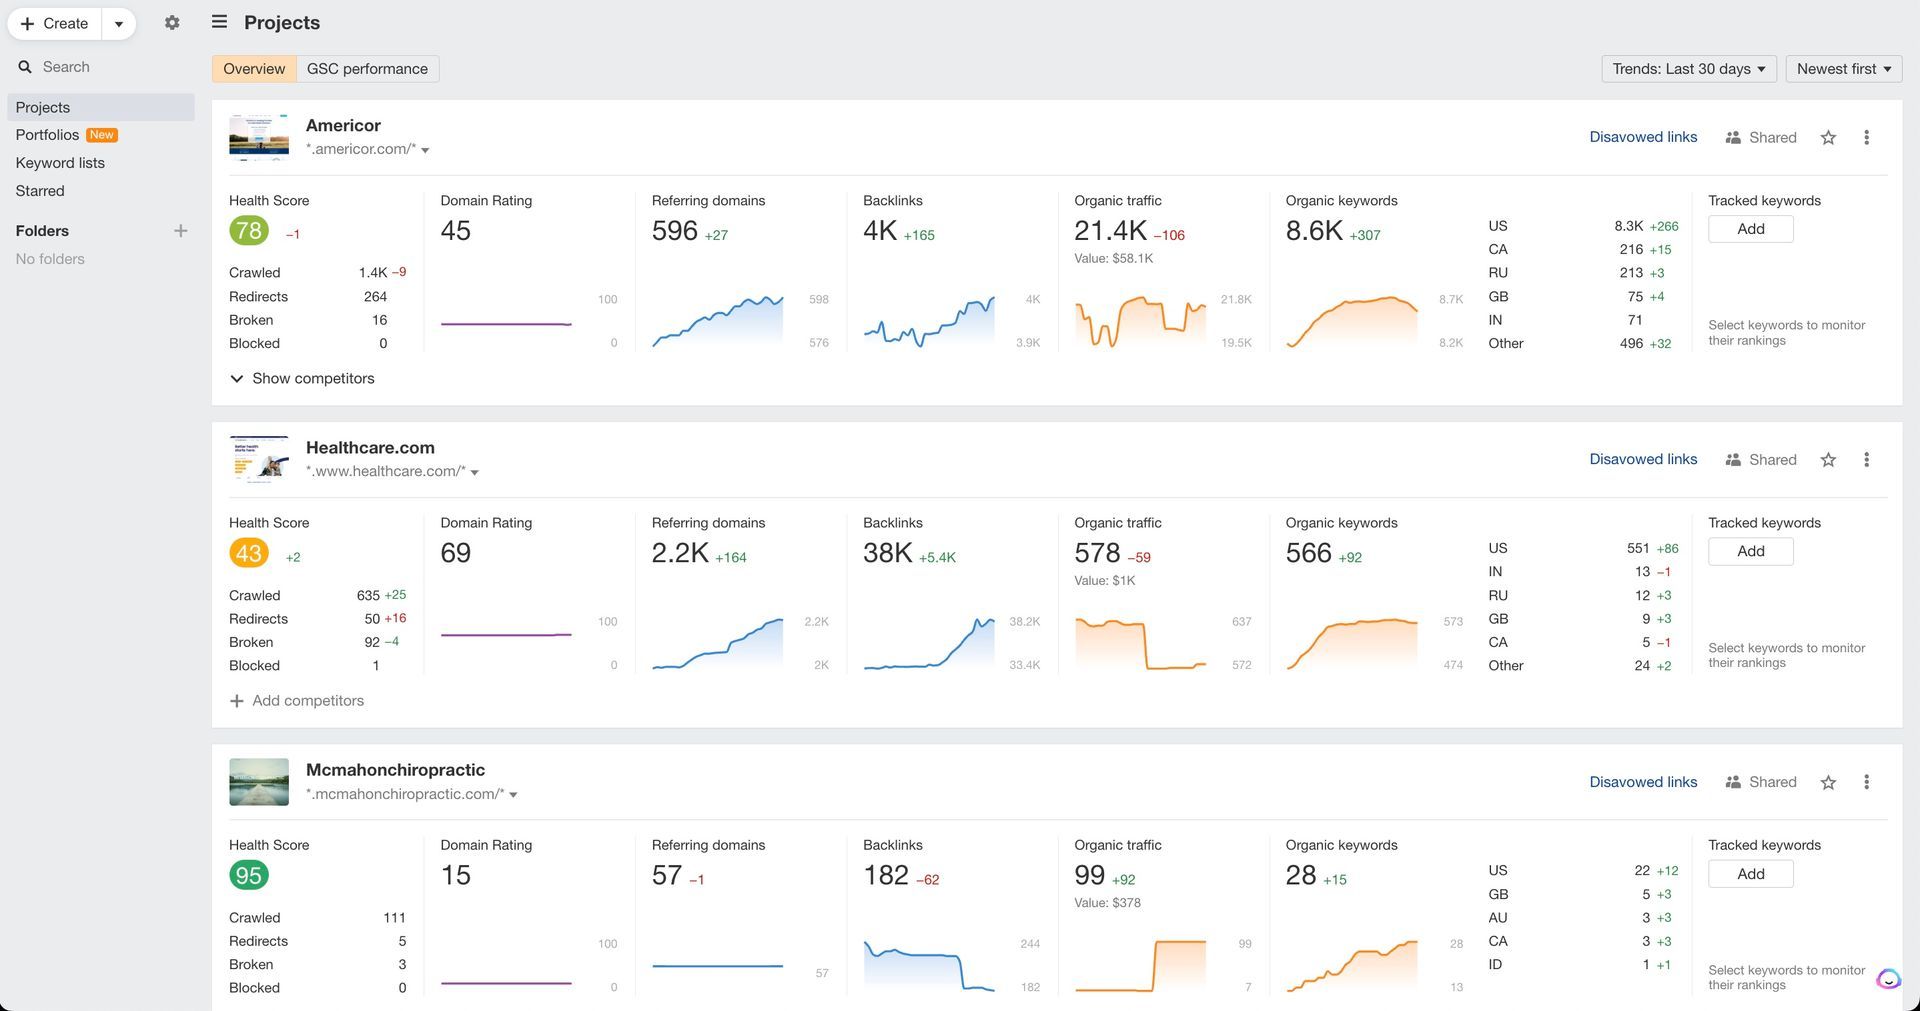The height and width of the screenshot is (1011, 1920).
Task: Toggle the hamburger sidebar menu icon
Action: coord(219,22)
